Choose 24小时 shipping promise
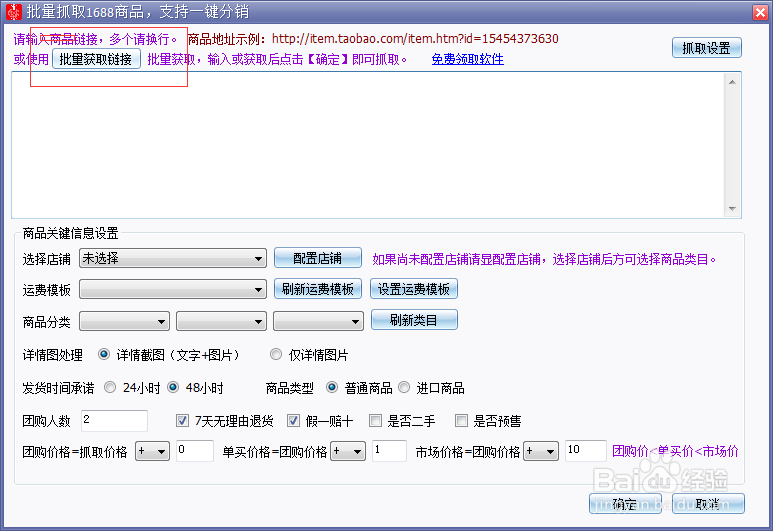 110,388
